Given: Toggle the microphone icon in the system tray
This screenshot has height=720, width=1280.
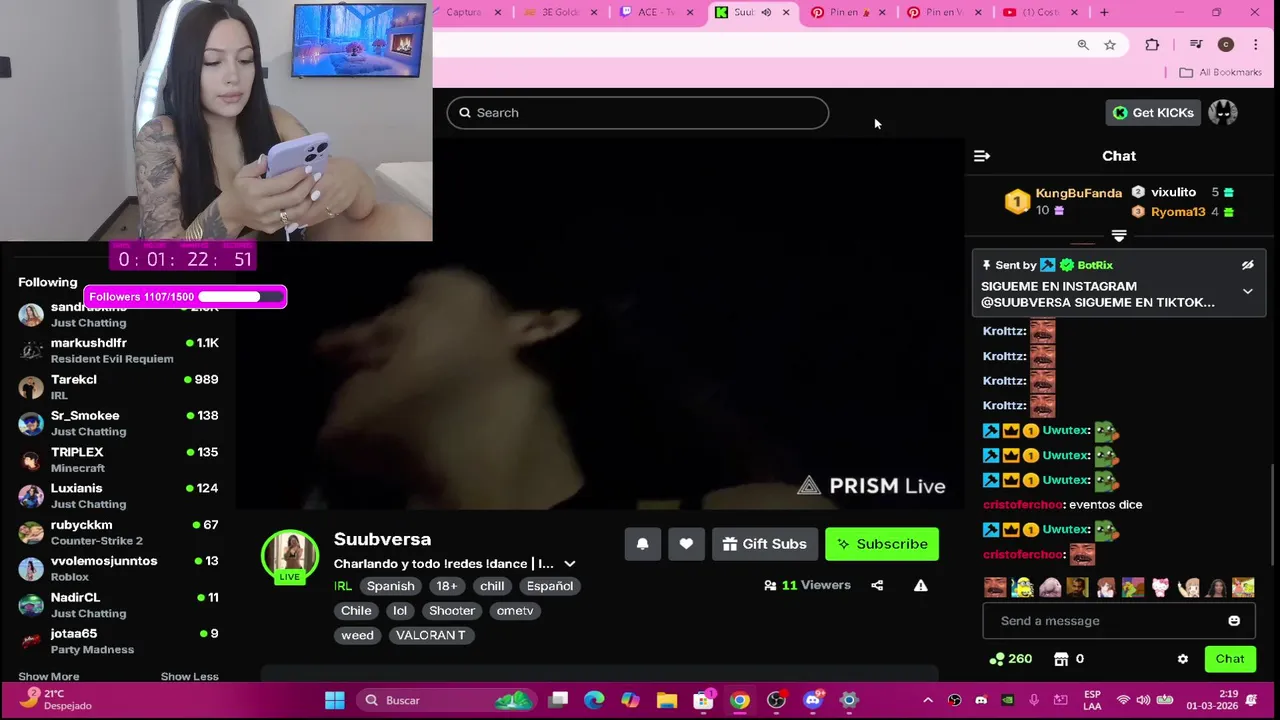Looking at the screenshot, I should (x=1034, y=700).
